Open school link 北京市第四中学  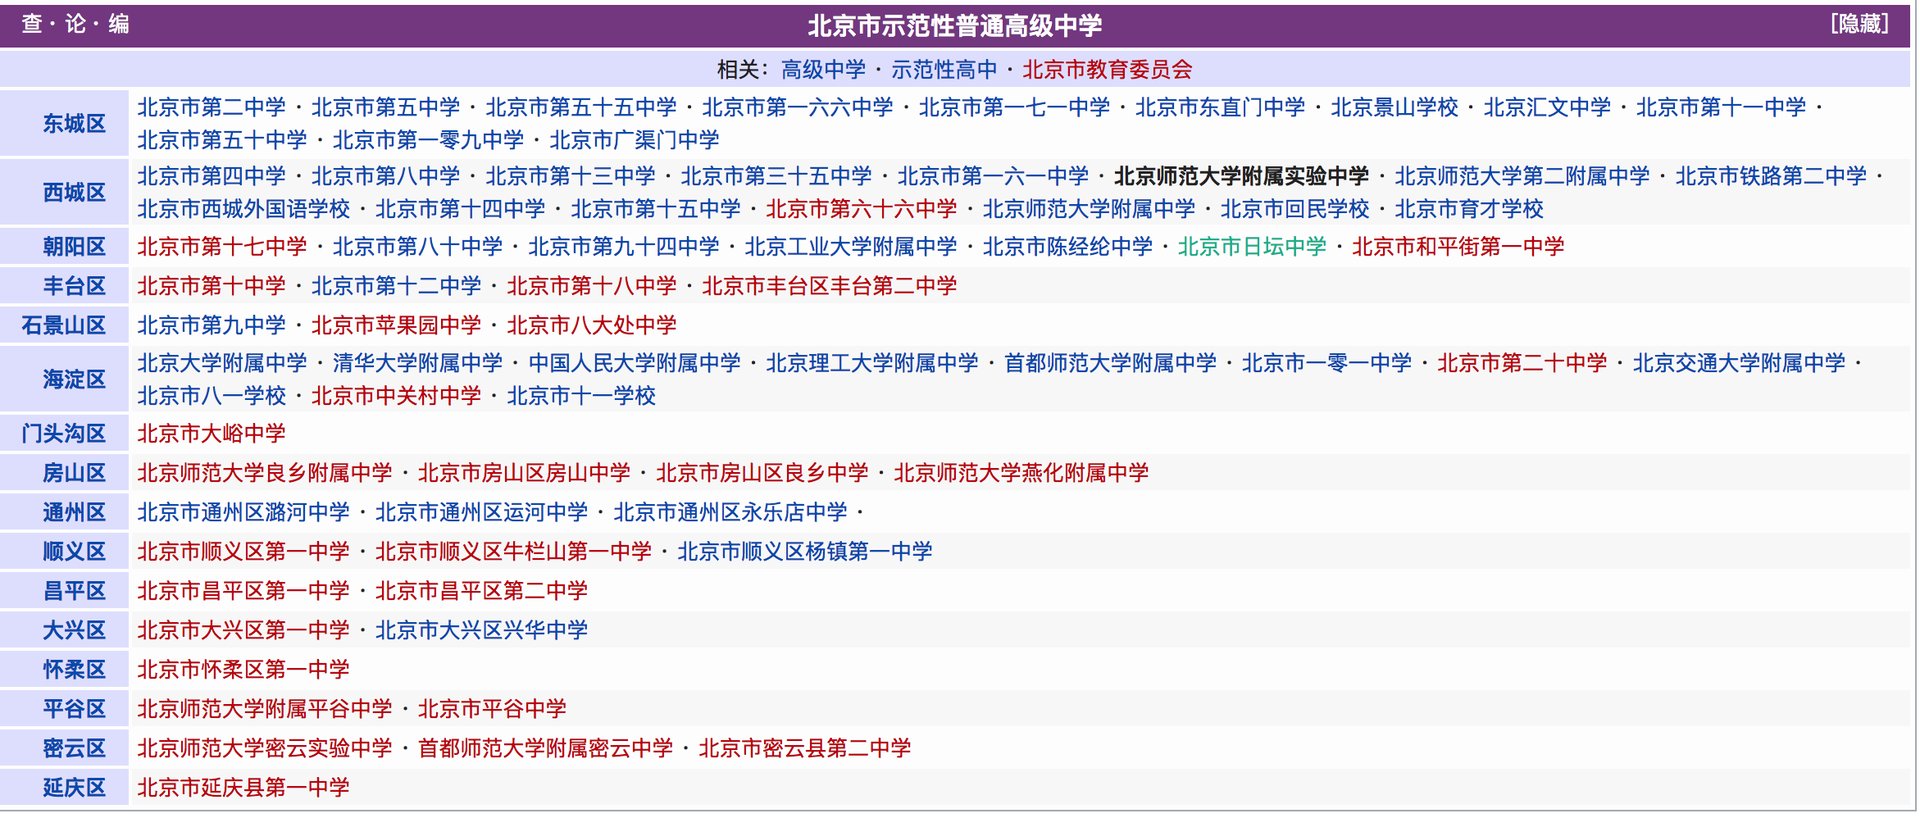point(212,176)
